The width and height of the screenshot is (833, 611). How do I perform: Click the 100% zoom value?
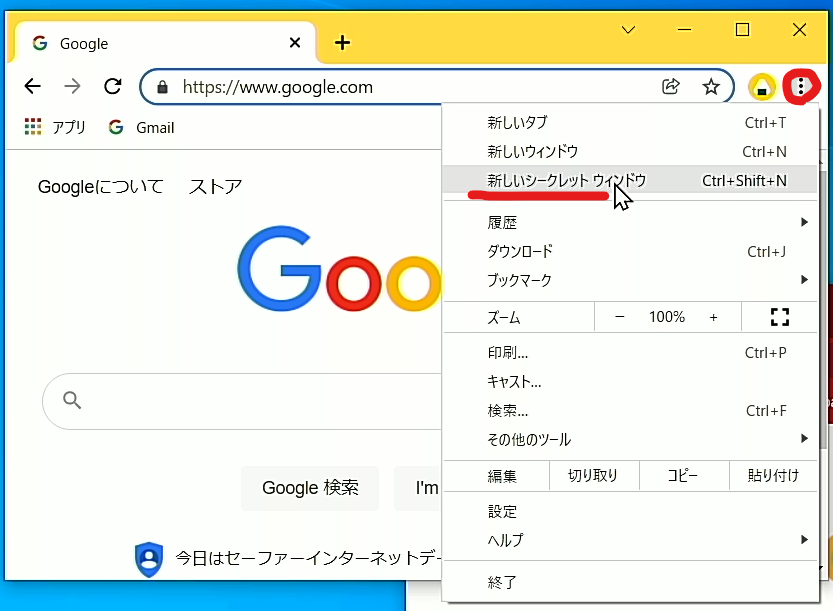667,317
